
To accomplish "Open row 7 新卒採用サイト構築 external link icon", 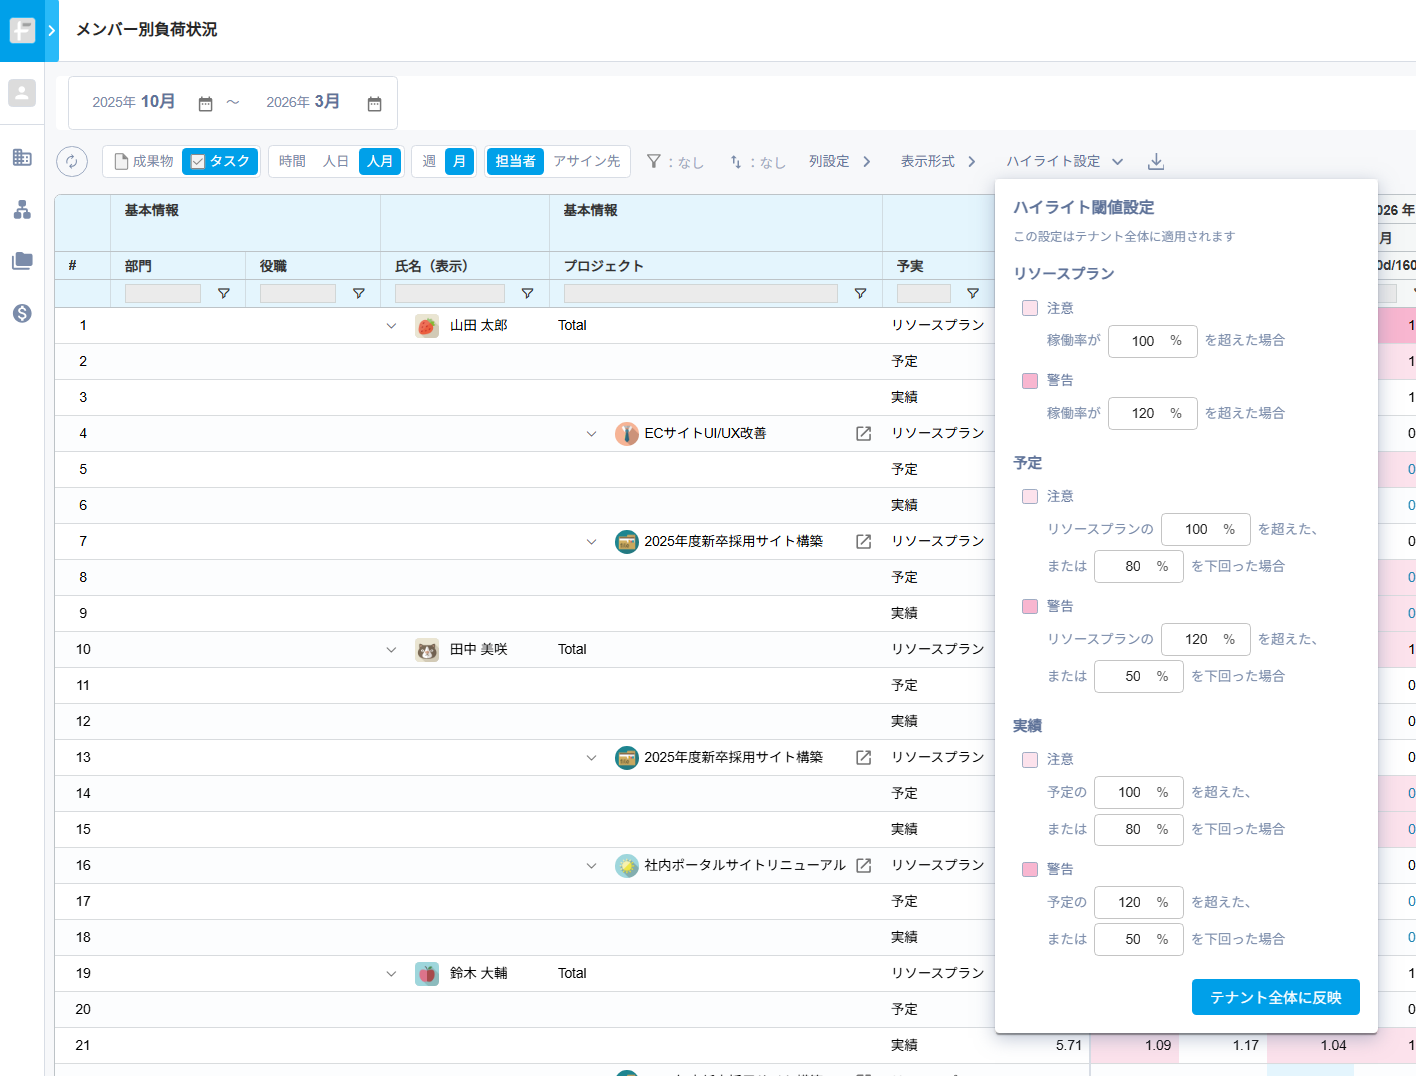I will [864, 542].
